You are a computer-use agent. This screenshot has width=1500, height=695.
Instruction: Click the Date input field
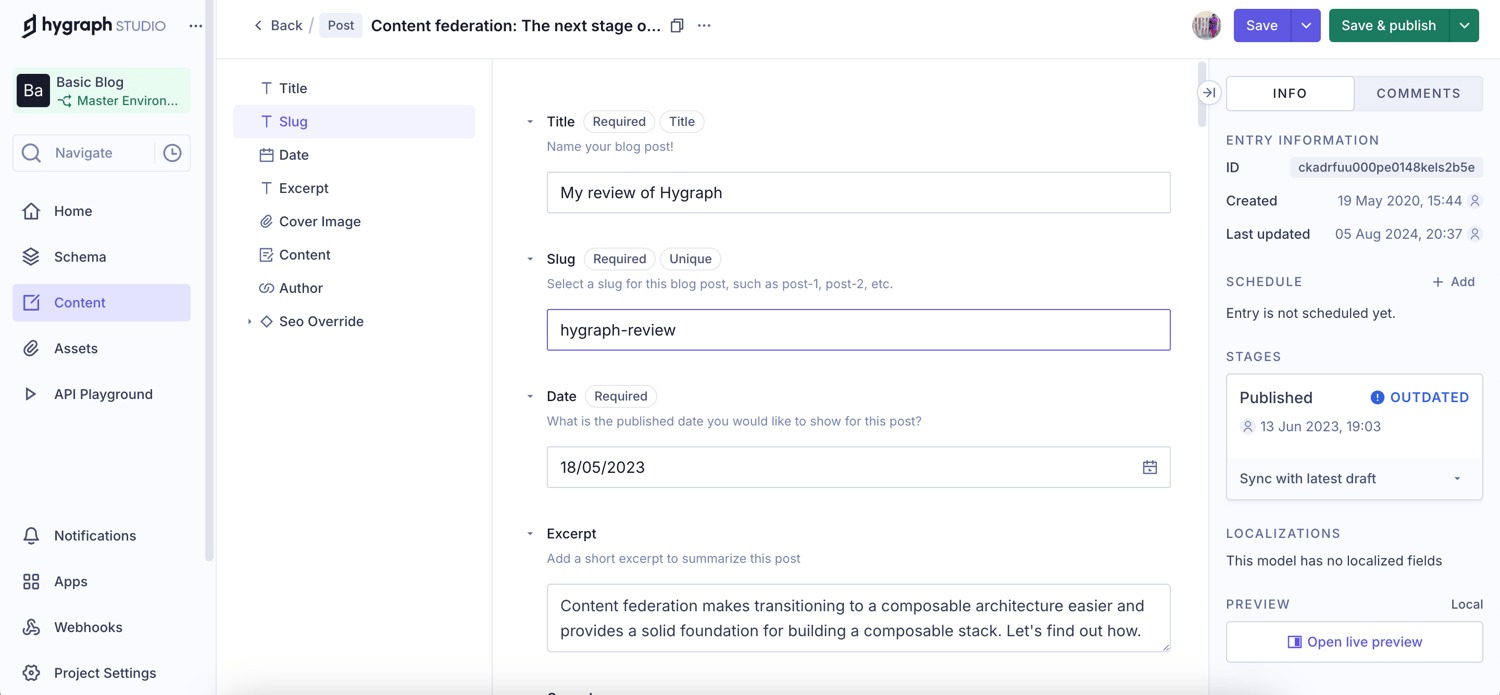[858, 467]
